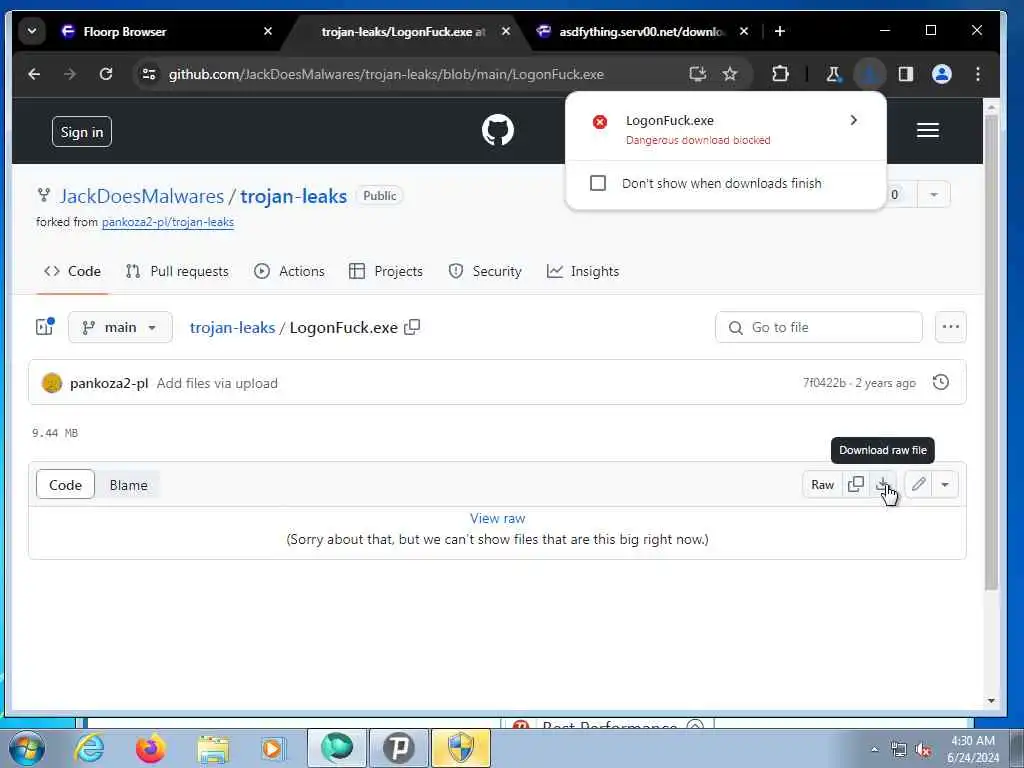Expand the file tree side panel
The width and height of the screenshot is (1024, 768).
(x=44, y=327)
